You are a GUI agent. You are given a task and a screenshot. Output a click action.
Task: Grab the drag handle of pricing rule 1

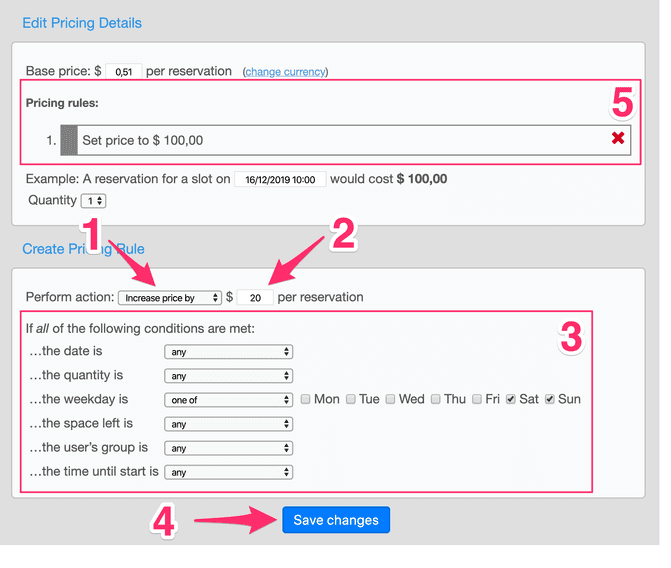tap(69, 140)
